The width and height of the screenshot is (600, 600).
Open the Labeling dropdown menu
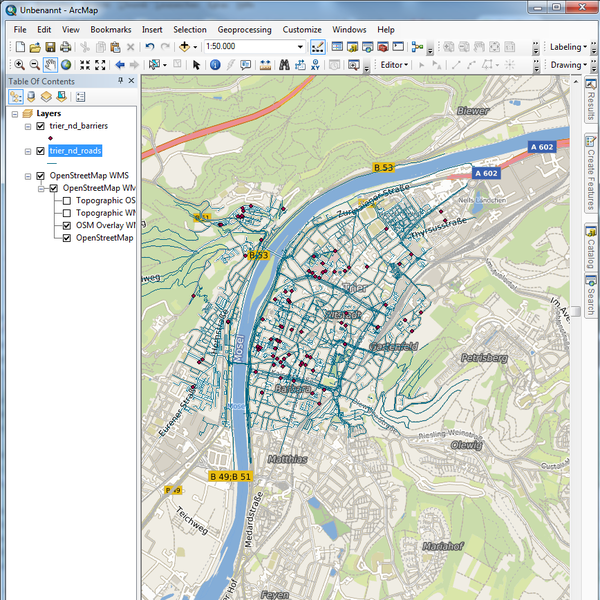(x=568, y=47)
